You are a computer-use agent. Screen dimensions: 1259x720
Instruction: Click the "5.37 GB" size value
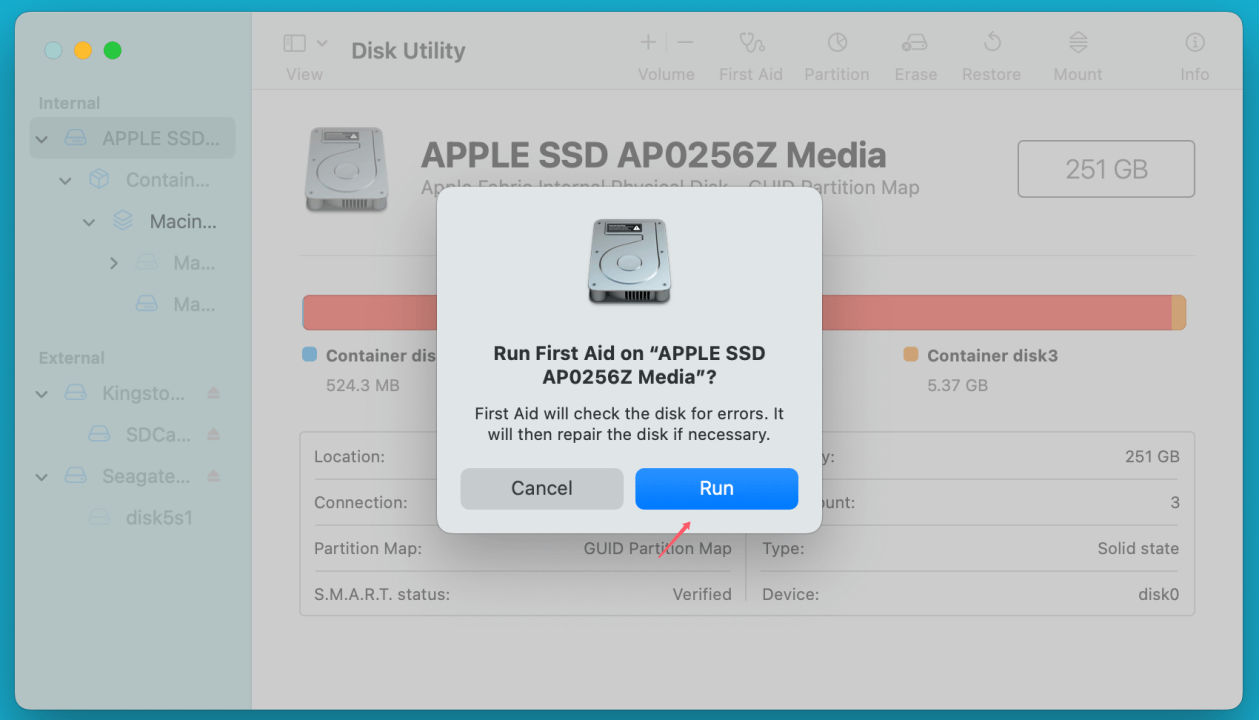(957, 385)
